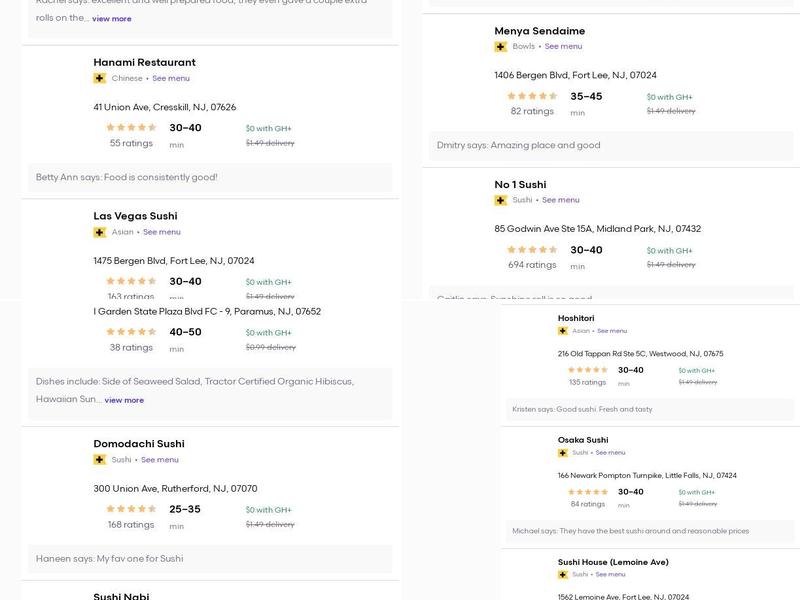Click the star rating of Hanami Restaurant
Screen dimensions: 800x600
tap(131, 128)
